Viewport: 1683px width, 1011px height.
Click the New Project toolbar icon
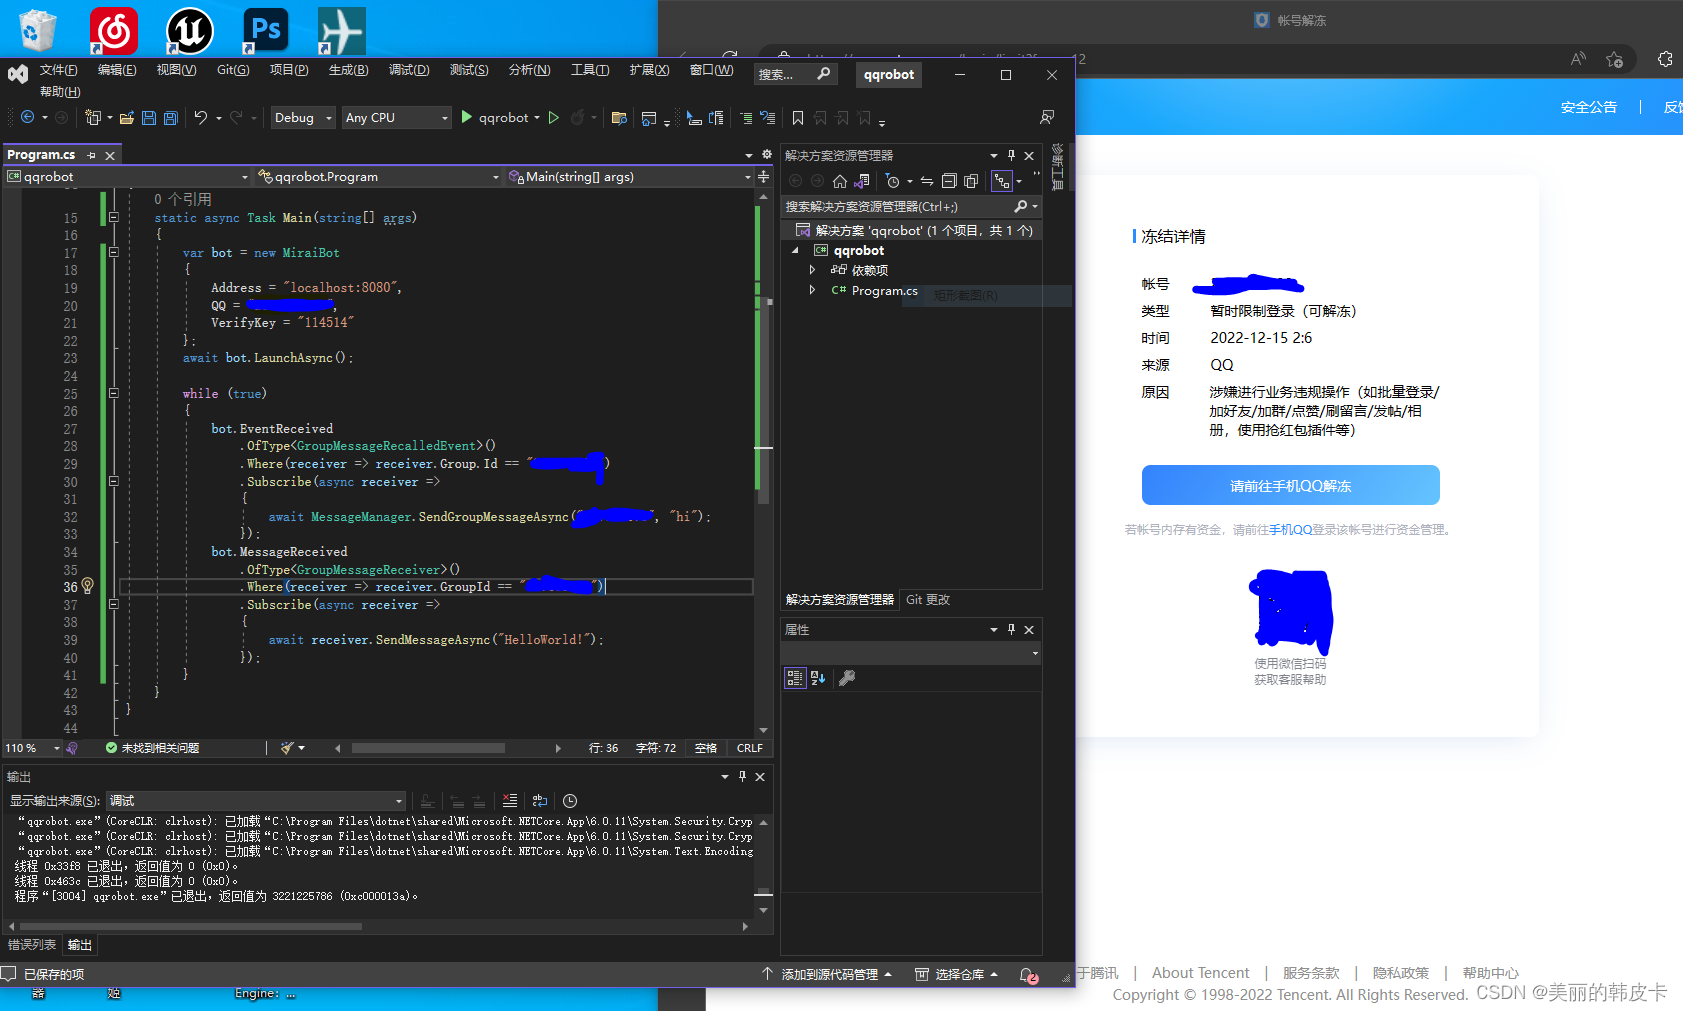93,117
